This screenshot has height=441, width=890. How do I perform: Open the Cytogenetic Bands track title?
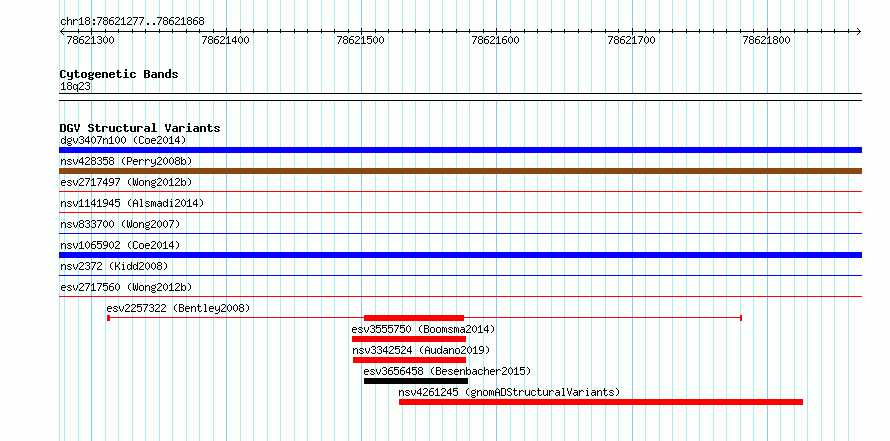(x=119, y=74)
